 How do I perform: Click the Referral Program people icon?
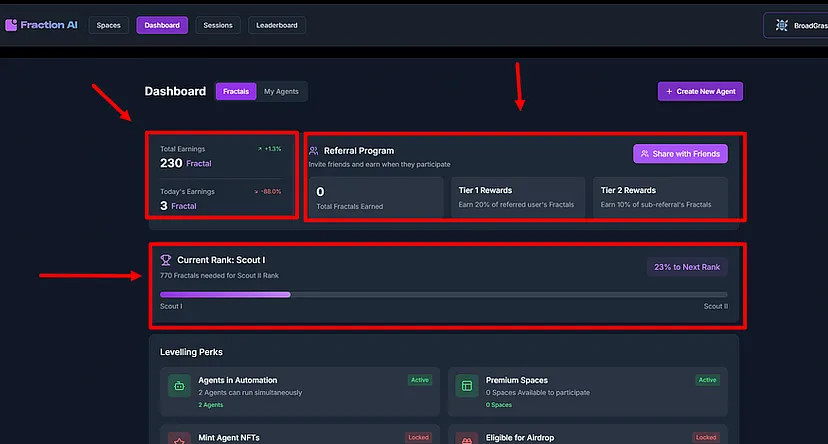point(314,151)
